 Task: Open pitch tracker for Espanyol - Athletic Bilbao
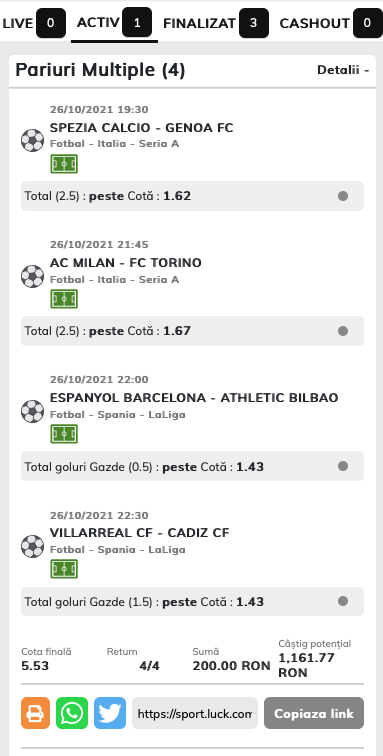click(x=64, y=434)
